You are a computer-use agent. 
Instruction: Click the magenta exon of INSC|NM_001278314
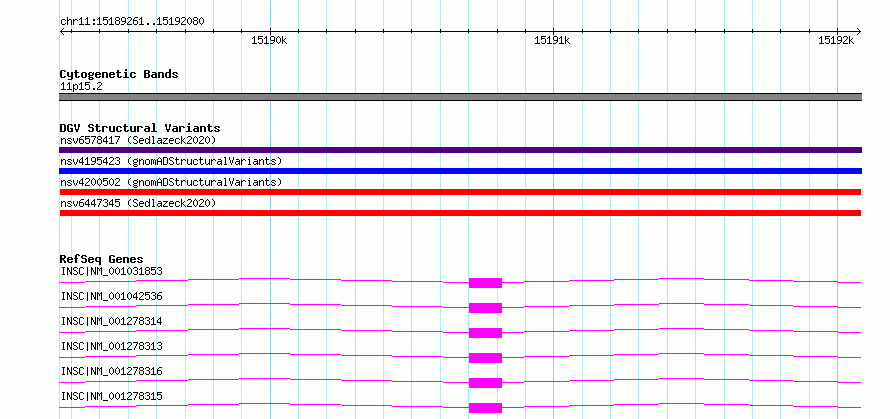pyautogui.click(x=485, y=333)
